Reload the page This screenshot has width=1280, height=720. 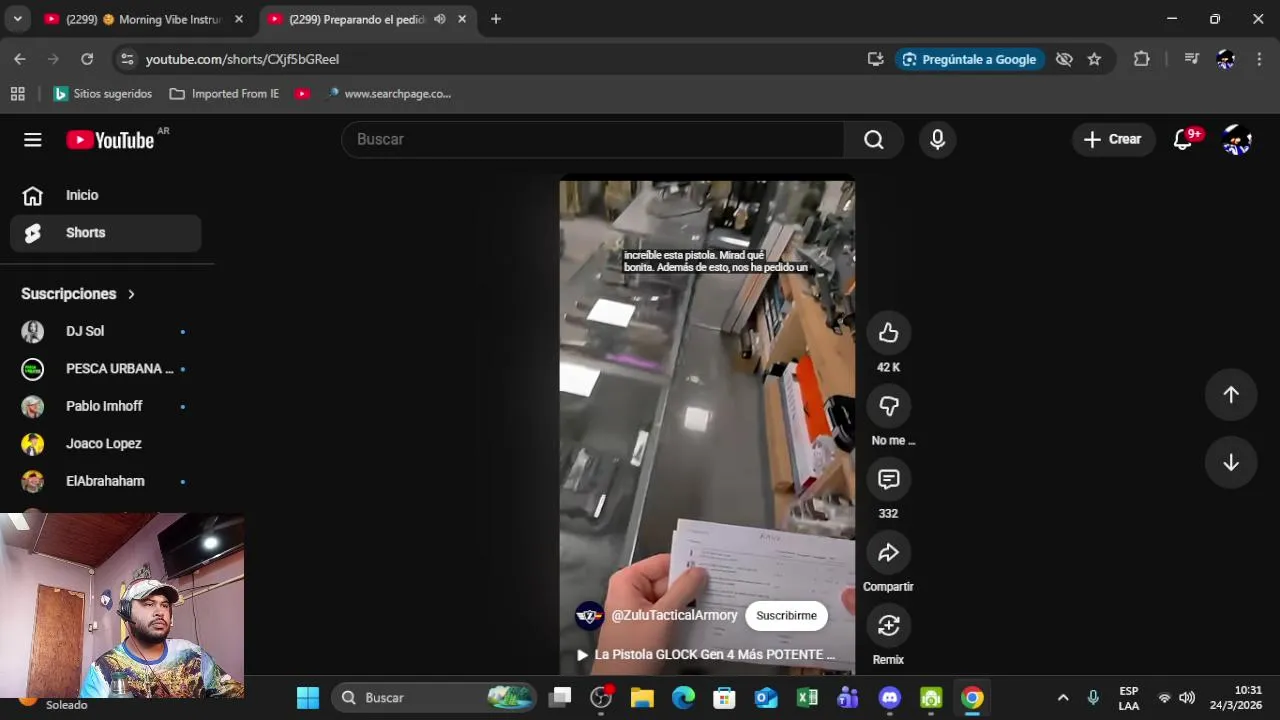click(x=87, y=59)
